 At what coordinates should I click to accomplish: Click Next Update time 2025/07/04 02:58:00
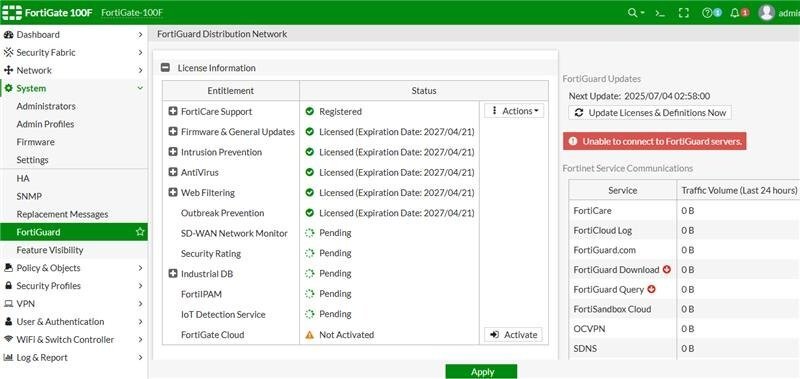[667, 96]
